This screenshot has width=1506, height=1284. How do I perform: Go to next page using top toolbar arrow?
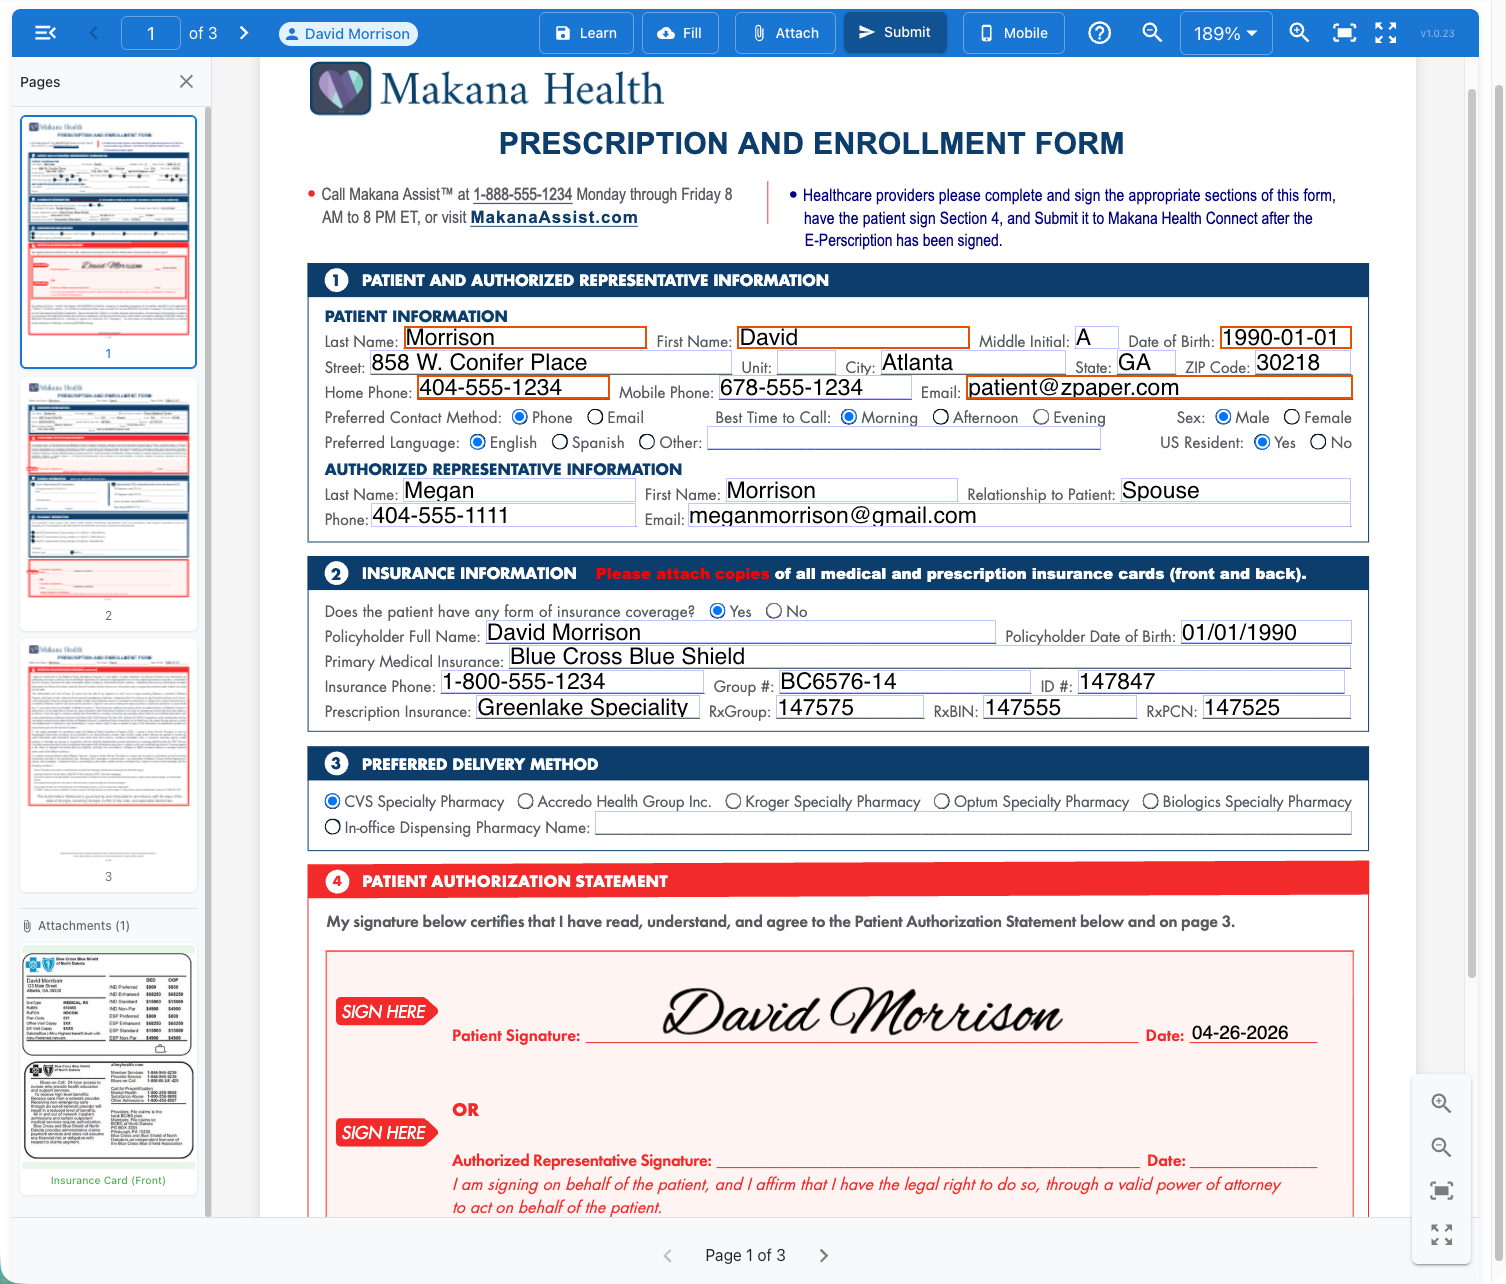click(x=244, y=33)
